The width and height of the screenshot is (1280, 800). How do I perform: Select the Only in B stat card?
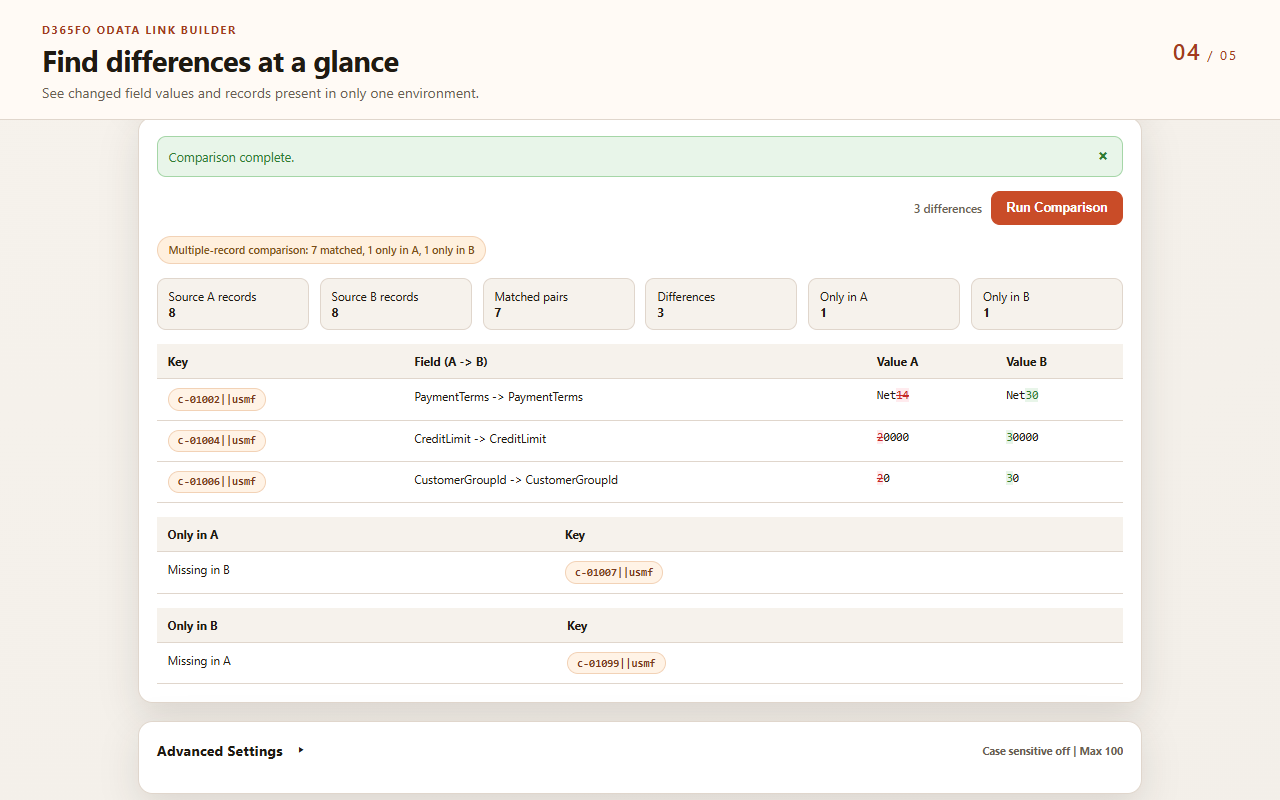pos(1047,304)
